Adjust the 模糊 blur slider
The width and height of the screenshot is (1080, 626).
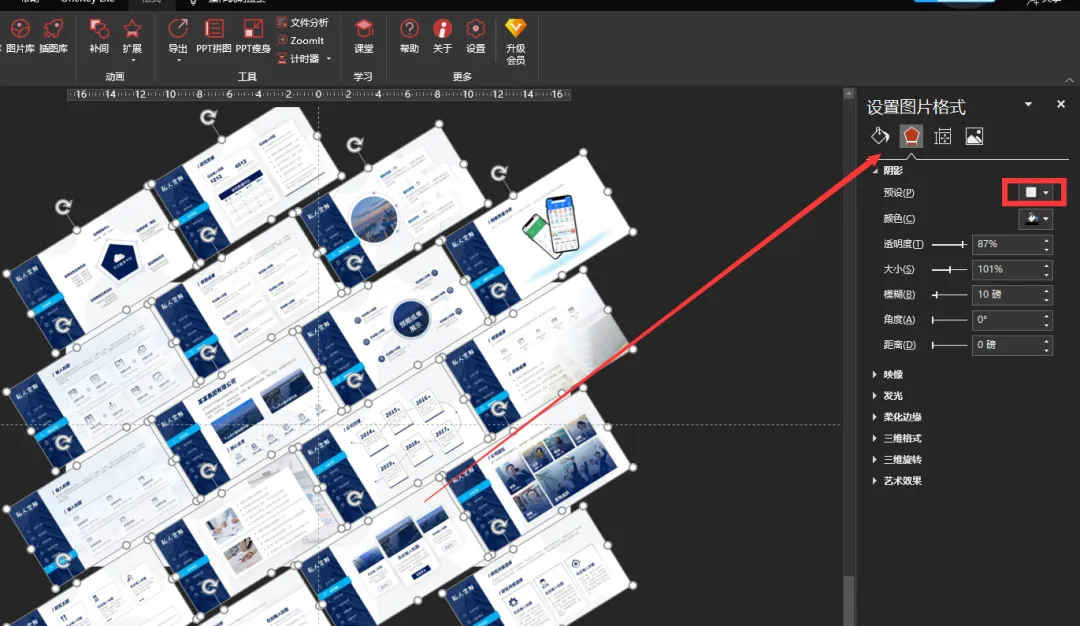(950, 295)
